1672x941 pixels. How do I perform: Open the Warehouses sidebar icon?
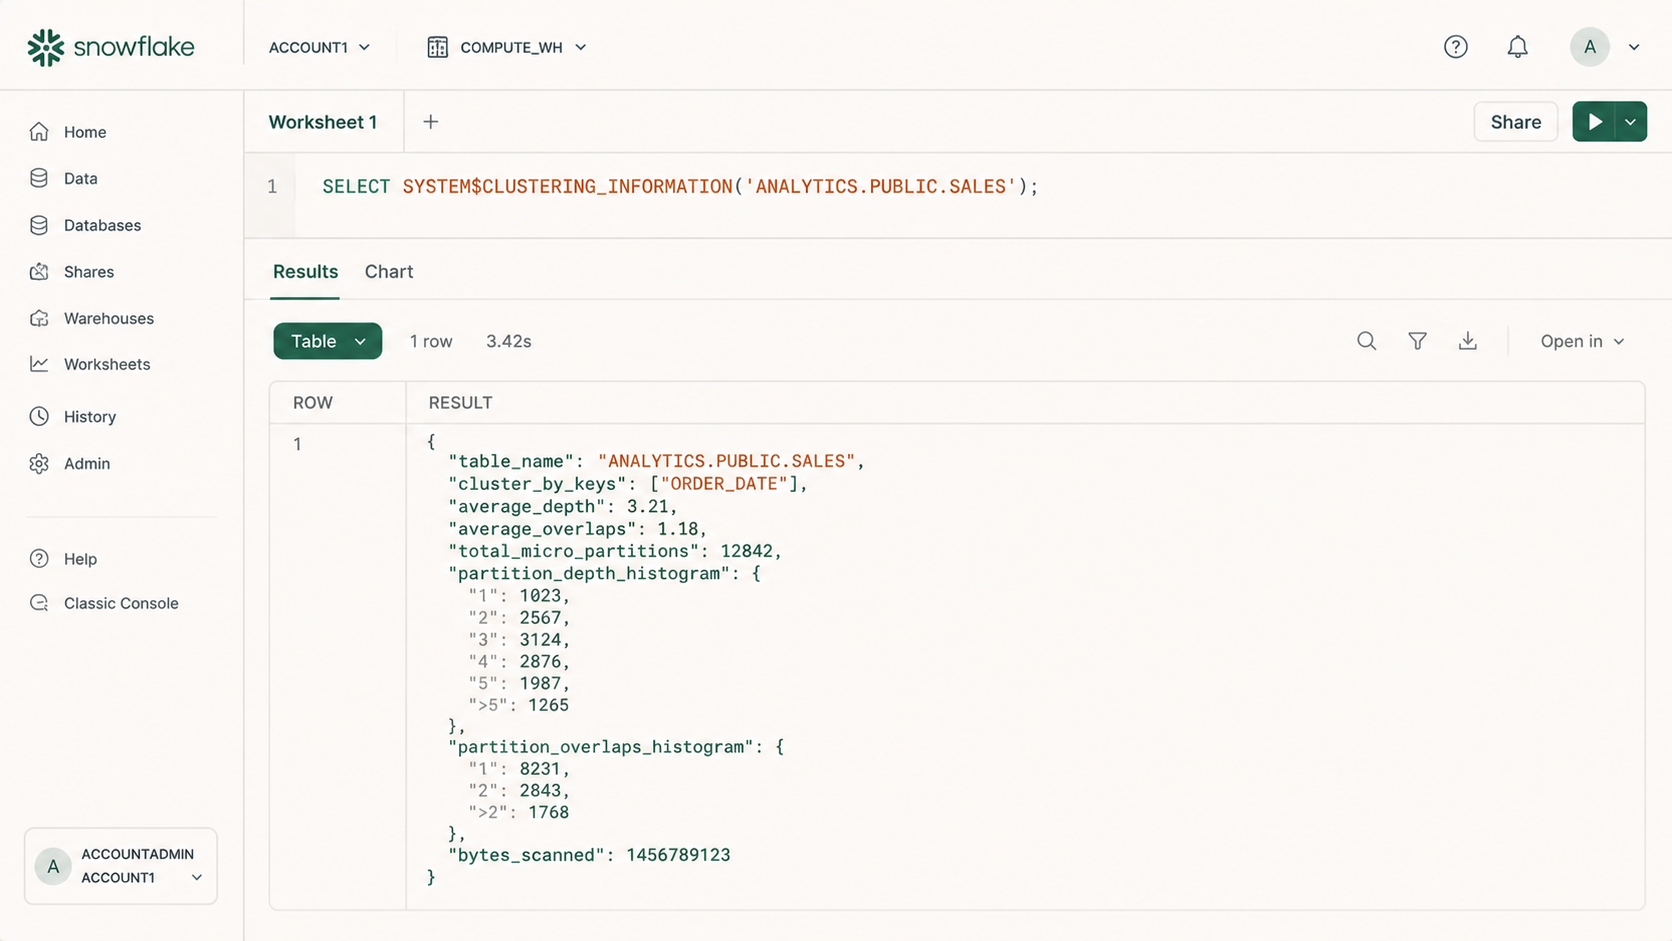tap(39, 318)
